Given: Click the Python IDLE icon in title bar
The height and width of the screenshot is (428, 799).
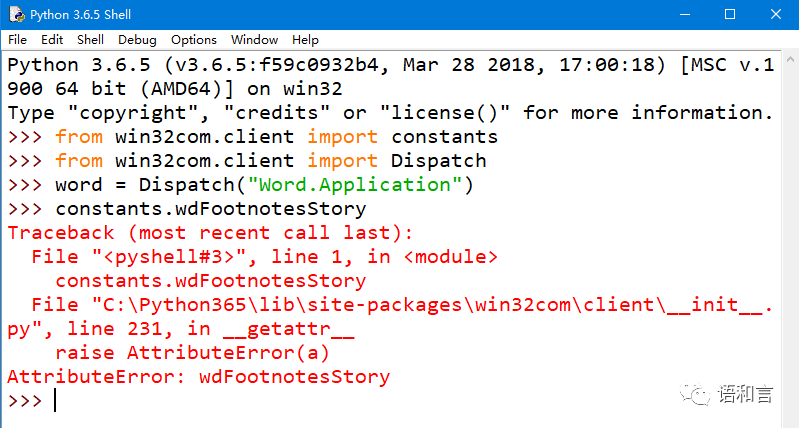Looking at the screenshot, I should (16, 15).
